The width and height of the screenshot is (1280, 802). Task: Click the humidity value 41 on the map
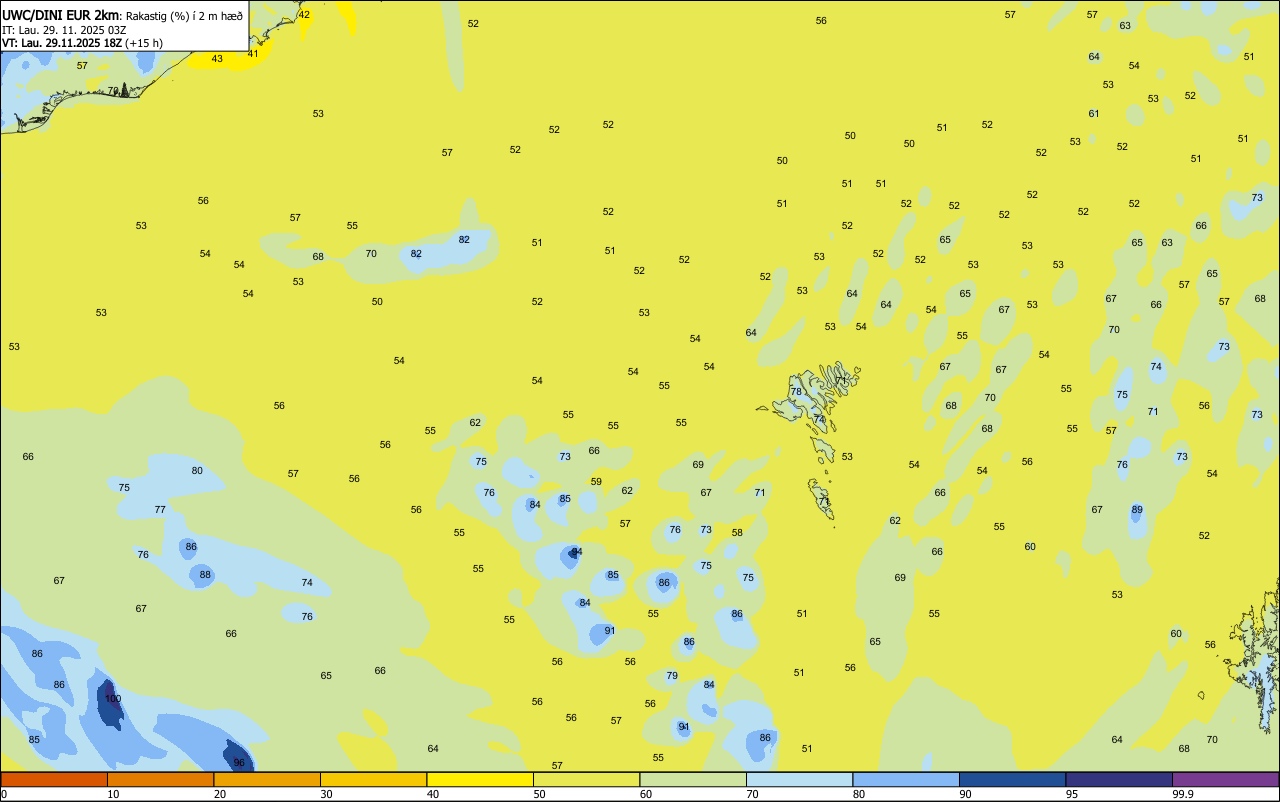[253, 54]
